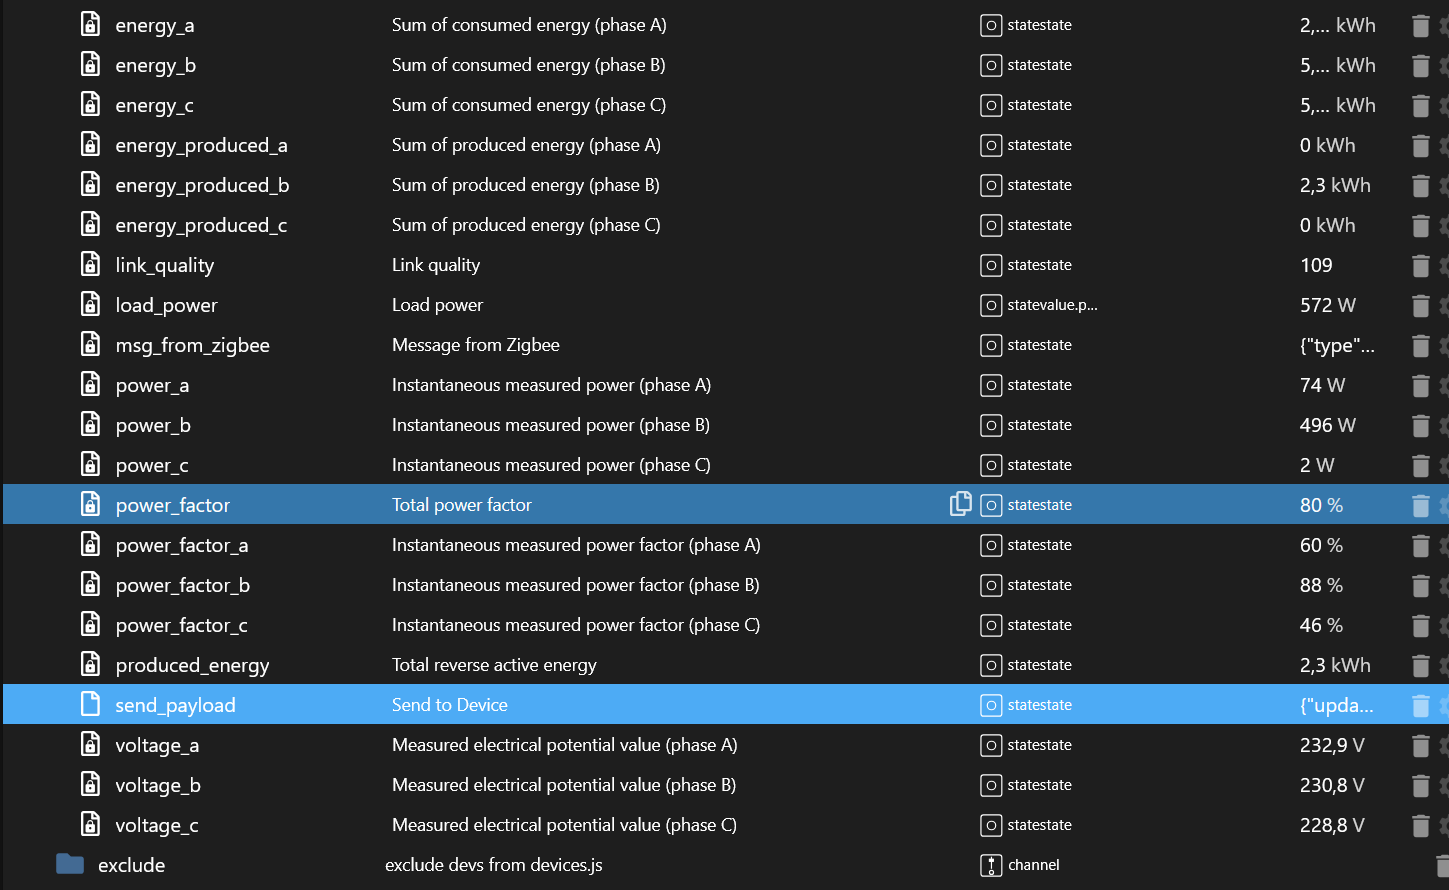Click value 2,3 kWh of energy_produced_b
The image size is (1449, 890).
pos(1335,185)
